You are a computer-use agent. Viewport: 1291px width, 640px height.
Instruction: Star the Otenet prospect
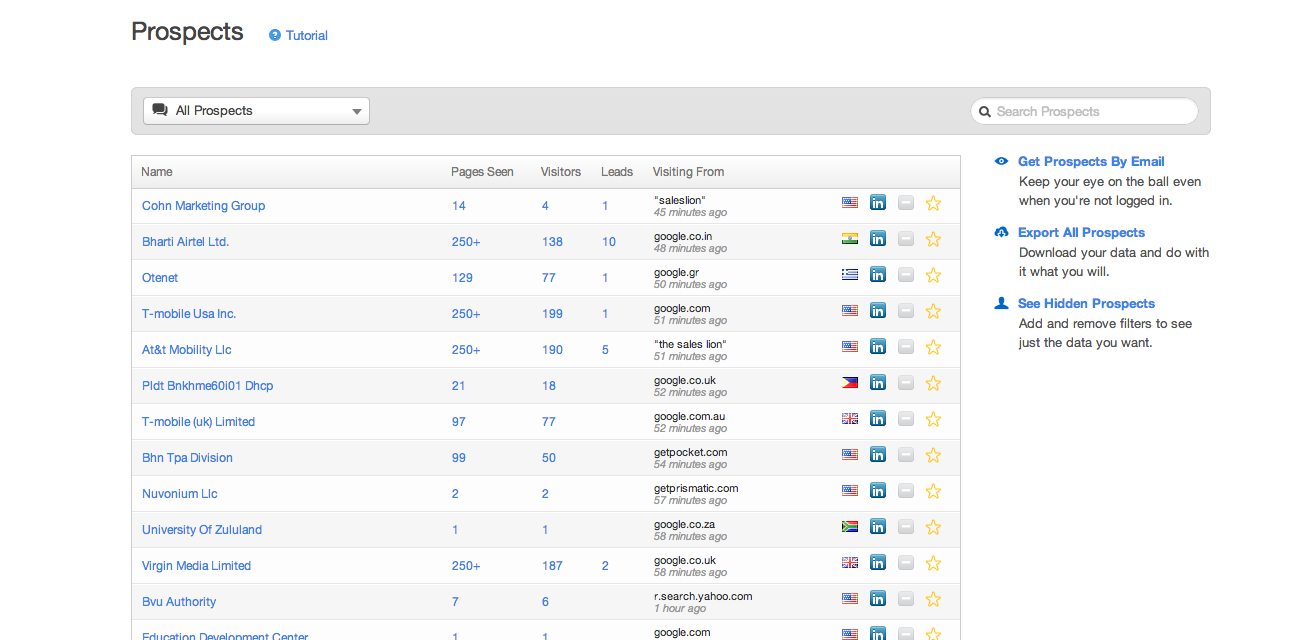[933, 275]
